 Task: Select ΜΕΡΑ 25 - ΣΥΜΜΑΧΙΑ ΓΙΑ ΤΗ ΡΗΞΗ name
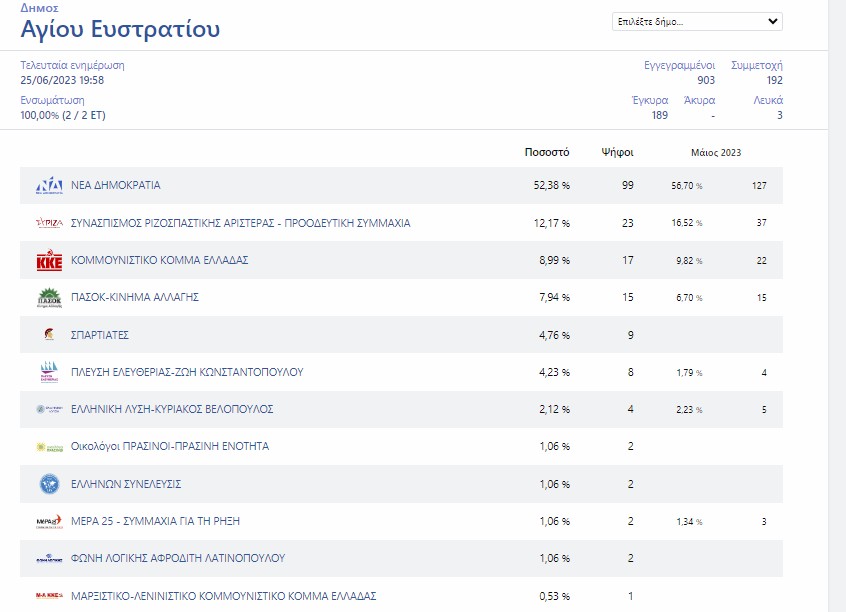[x=155, y=521]
